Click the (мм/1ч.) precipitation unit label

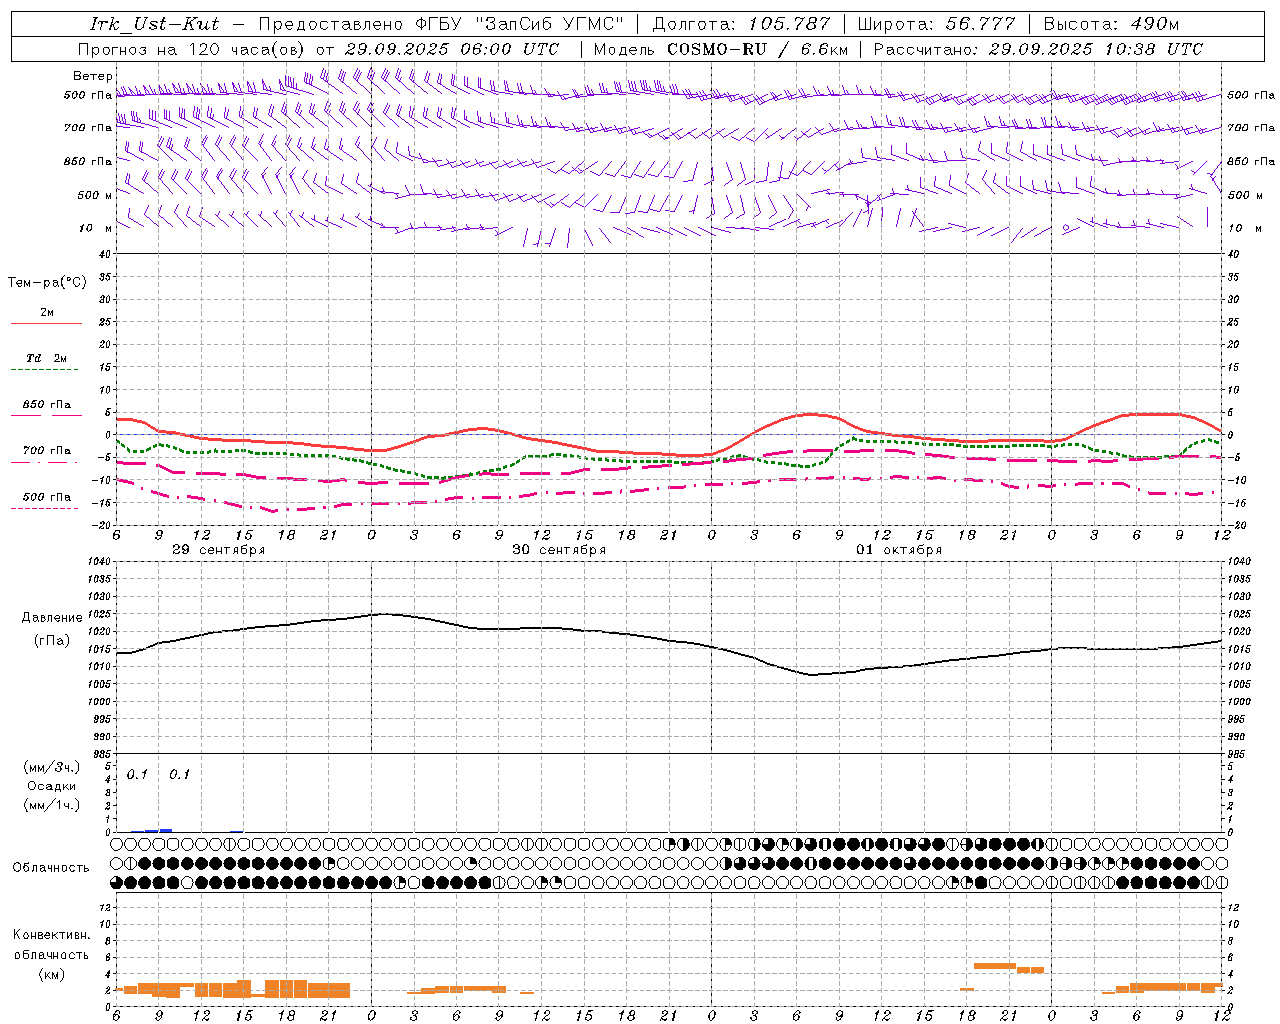click(x=52, y=805)
